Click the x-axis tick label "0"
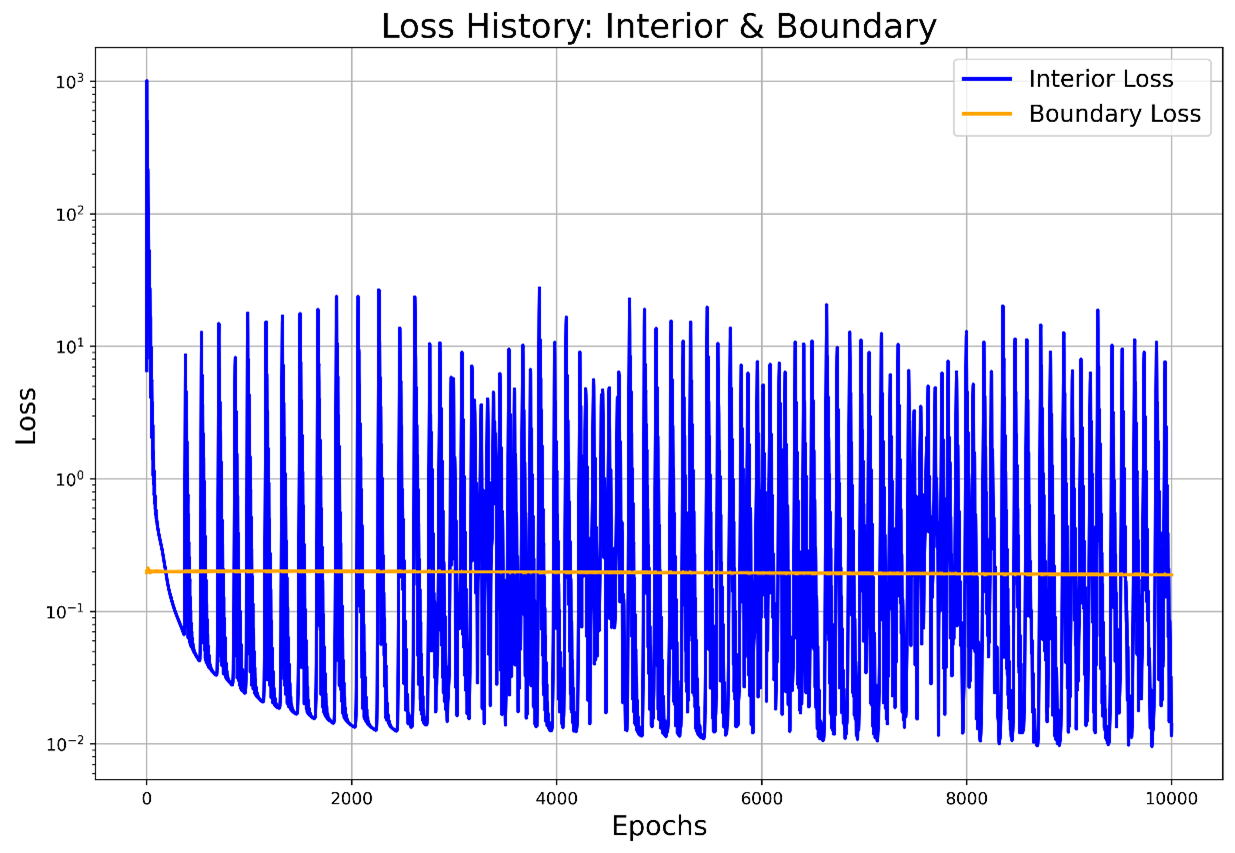 (x=147, y=798)
